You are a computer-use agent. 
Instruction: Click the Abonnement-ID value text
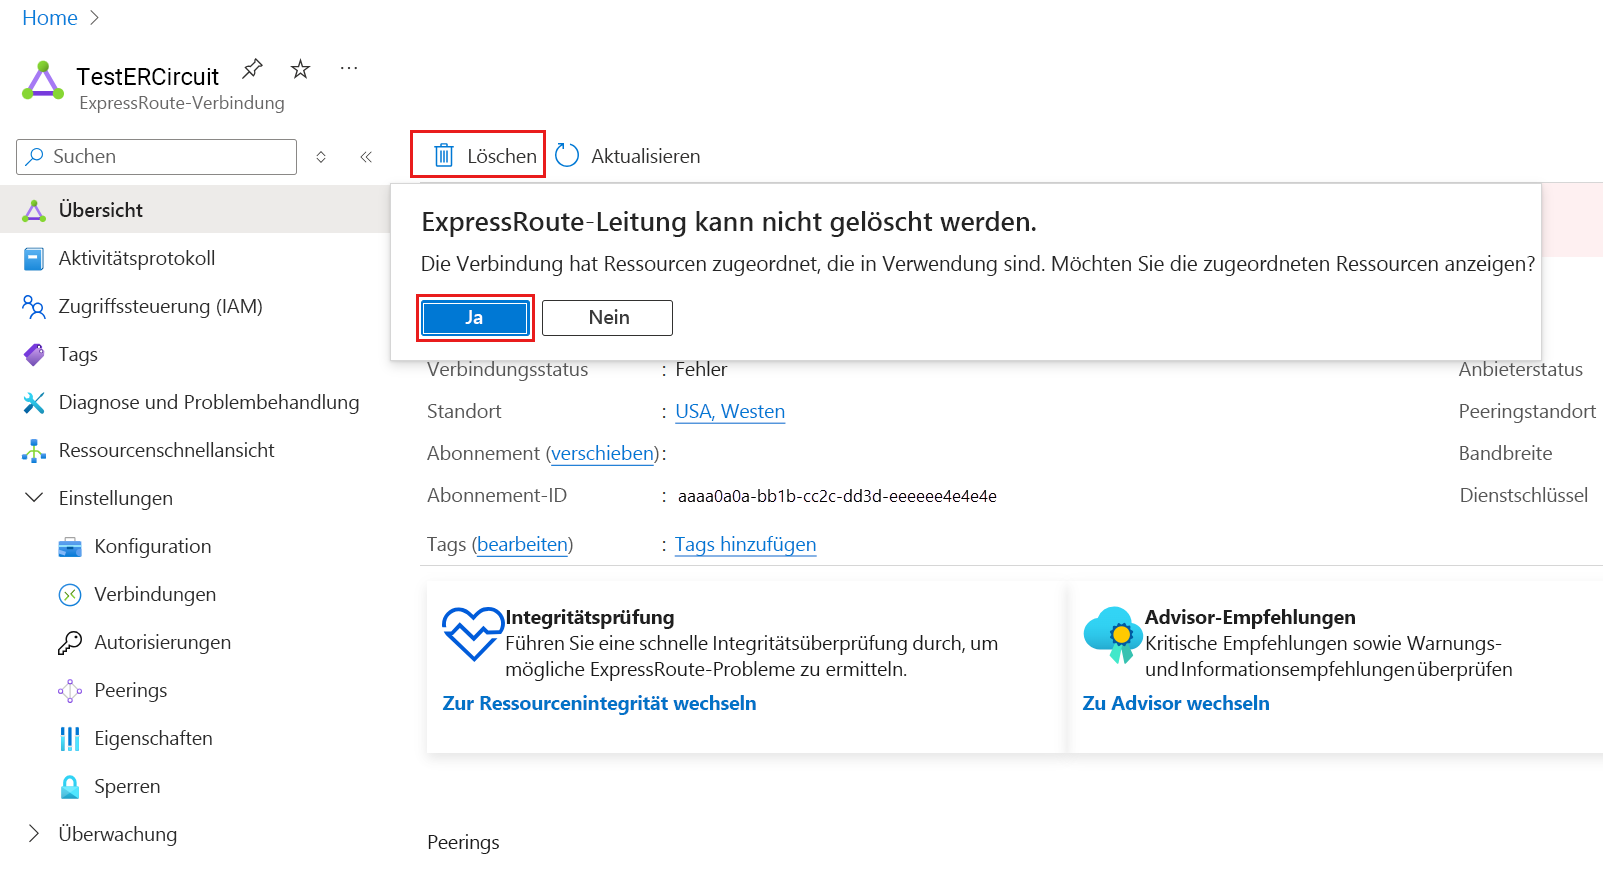(837, 497)
